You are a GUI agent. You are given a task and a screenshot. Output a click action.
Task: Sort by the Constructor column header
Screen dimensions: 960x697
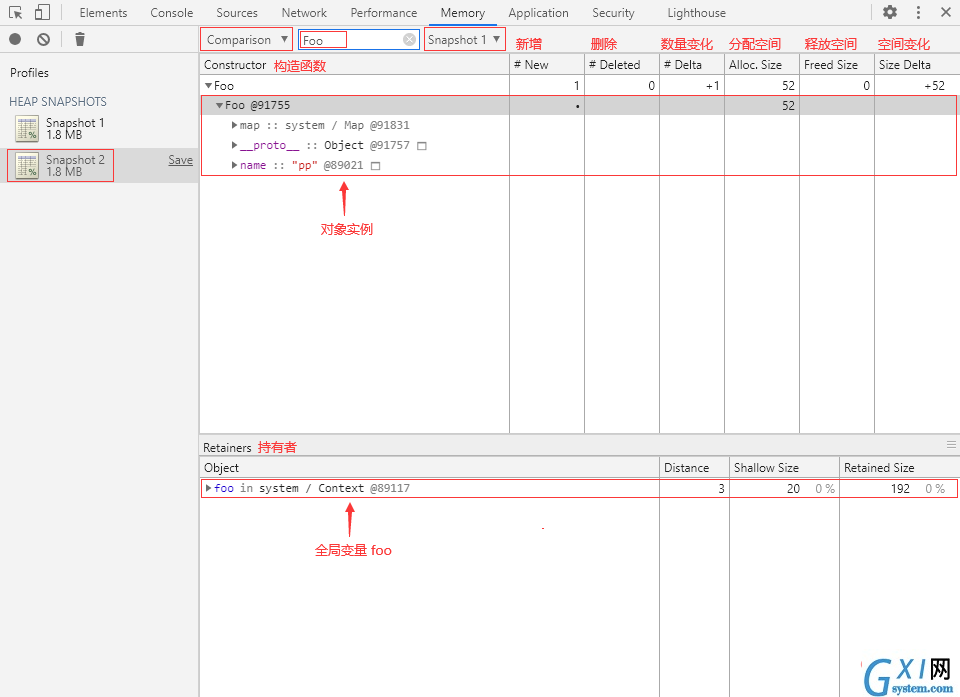354,64
